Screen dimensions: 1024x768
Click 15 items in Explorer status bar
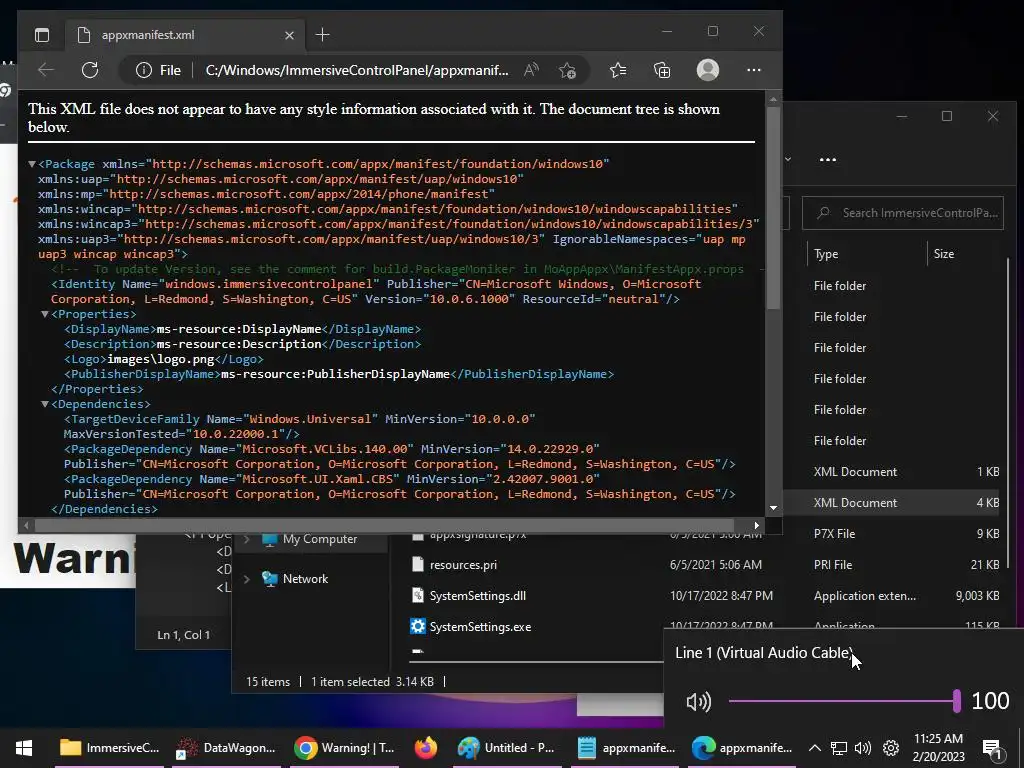tap(268, 682)
